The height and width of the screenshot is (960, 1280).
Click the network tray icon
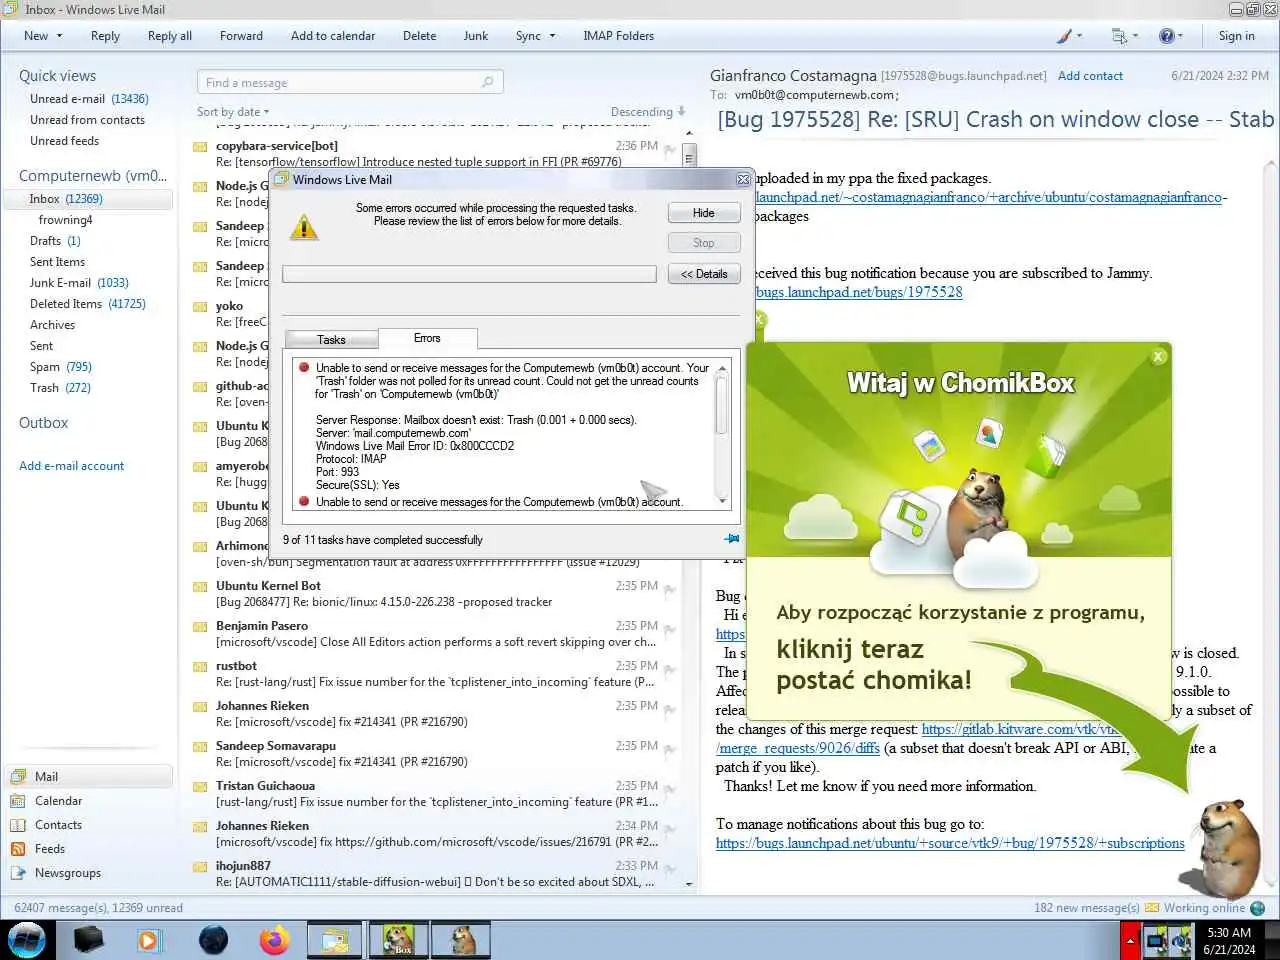(1156, 940)
